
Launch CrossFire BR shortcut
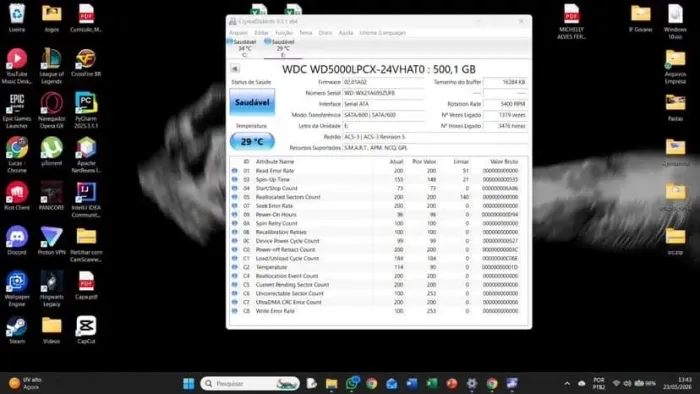pos(86,62)
